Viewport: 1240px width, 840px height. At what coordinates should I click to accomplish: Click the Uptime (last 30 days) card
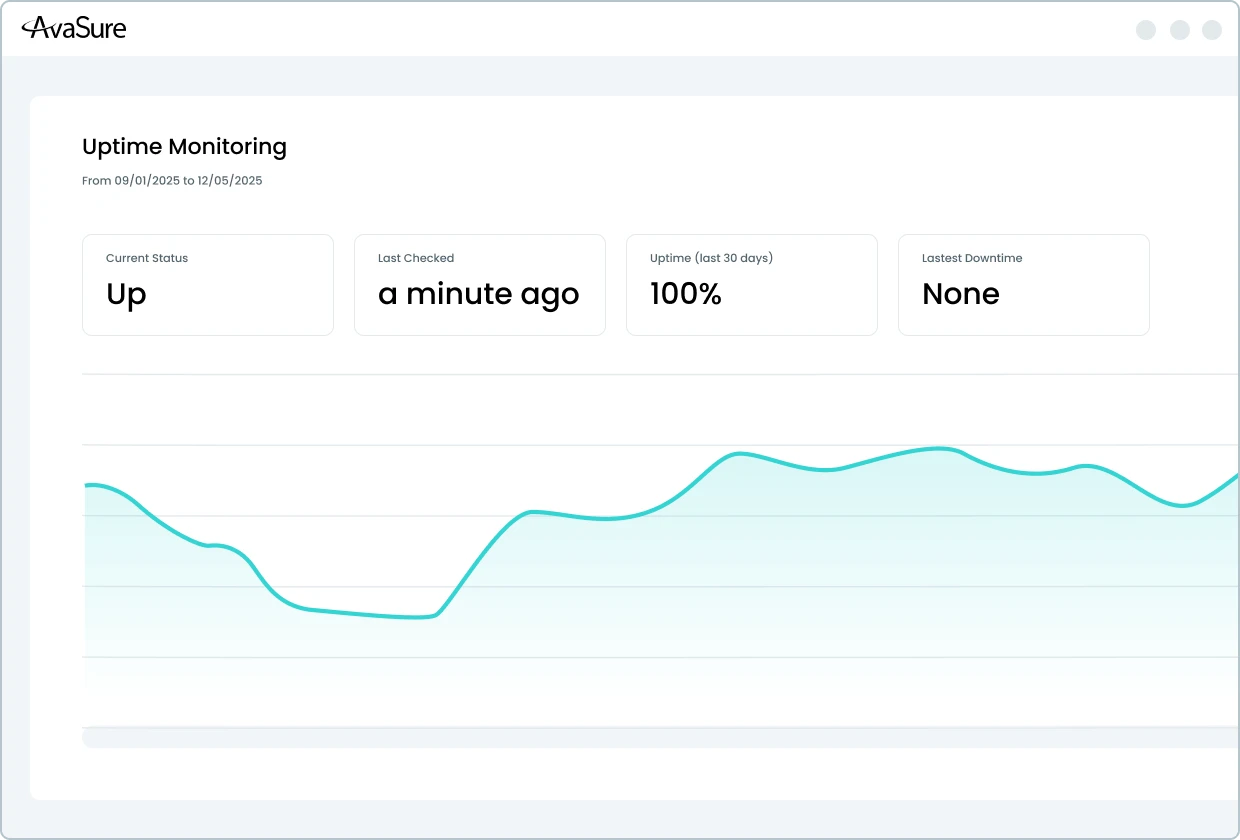(751, 284)
